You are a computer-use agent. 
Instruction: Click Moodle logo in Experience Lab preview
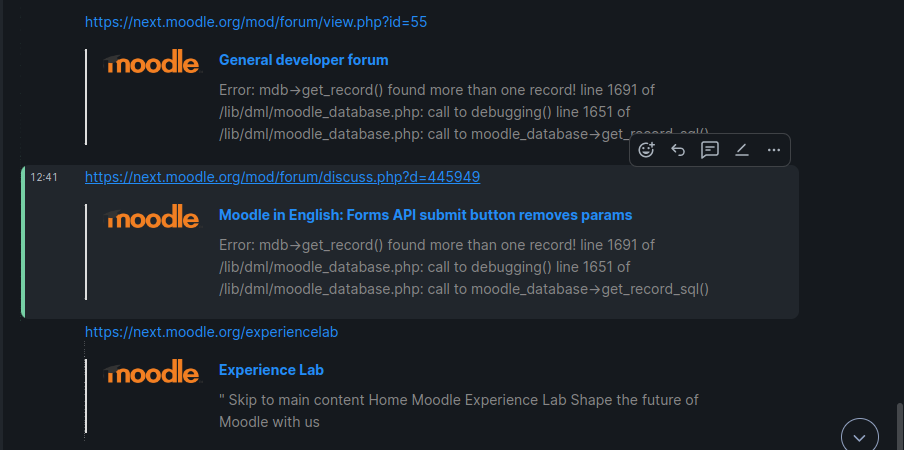click(152, 371)
